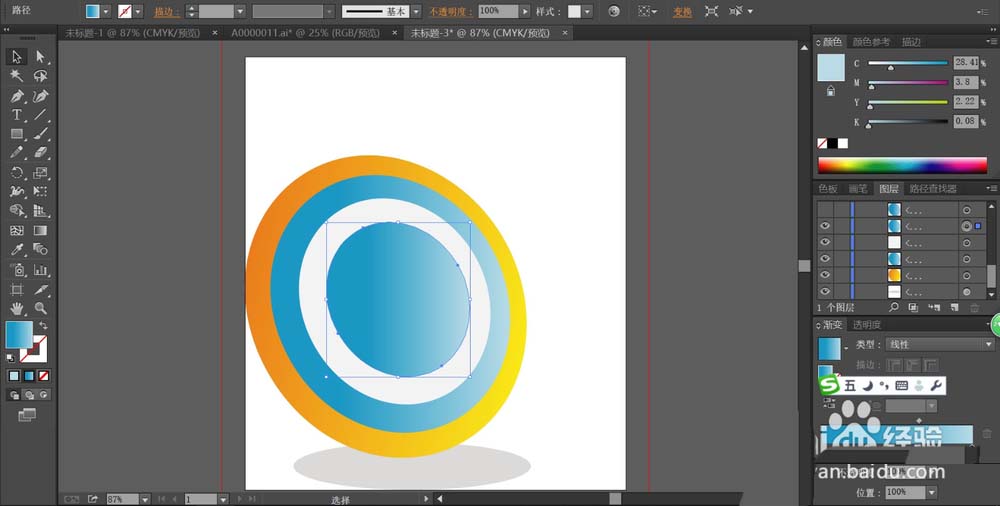The image size is (1000, 506).
Task: Apply Color mode button in toolbox
Action: tap(14, 376)
